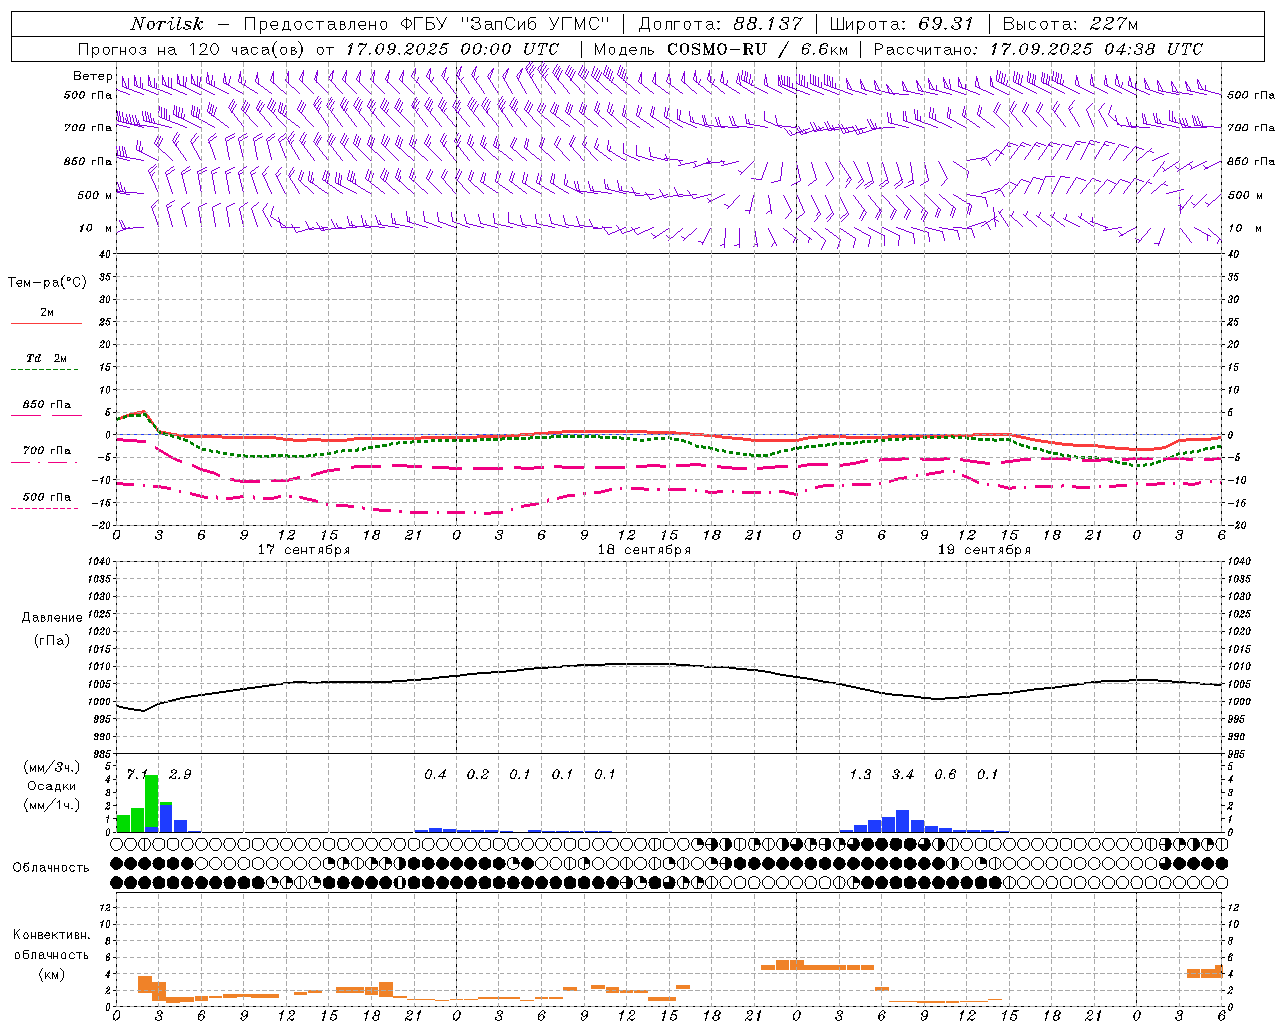Click the 'Облачность' cloud cover label
This screenshot has height=1024, width=1280.
[x=51, y=868]
